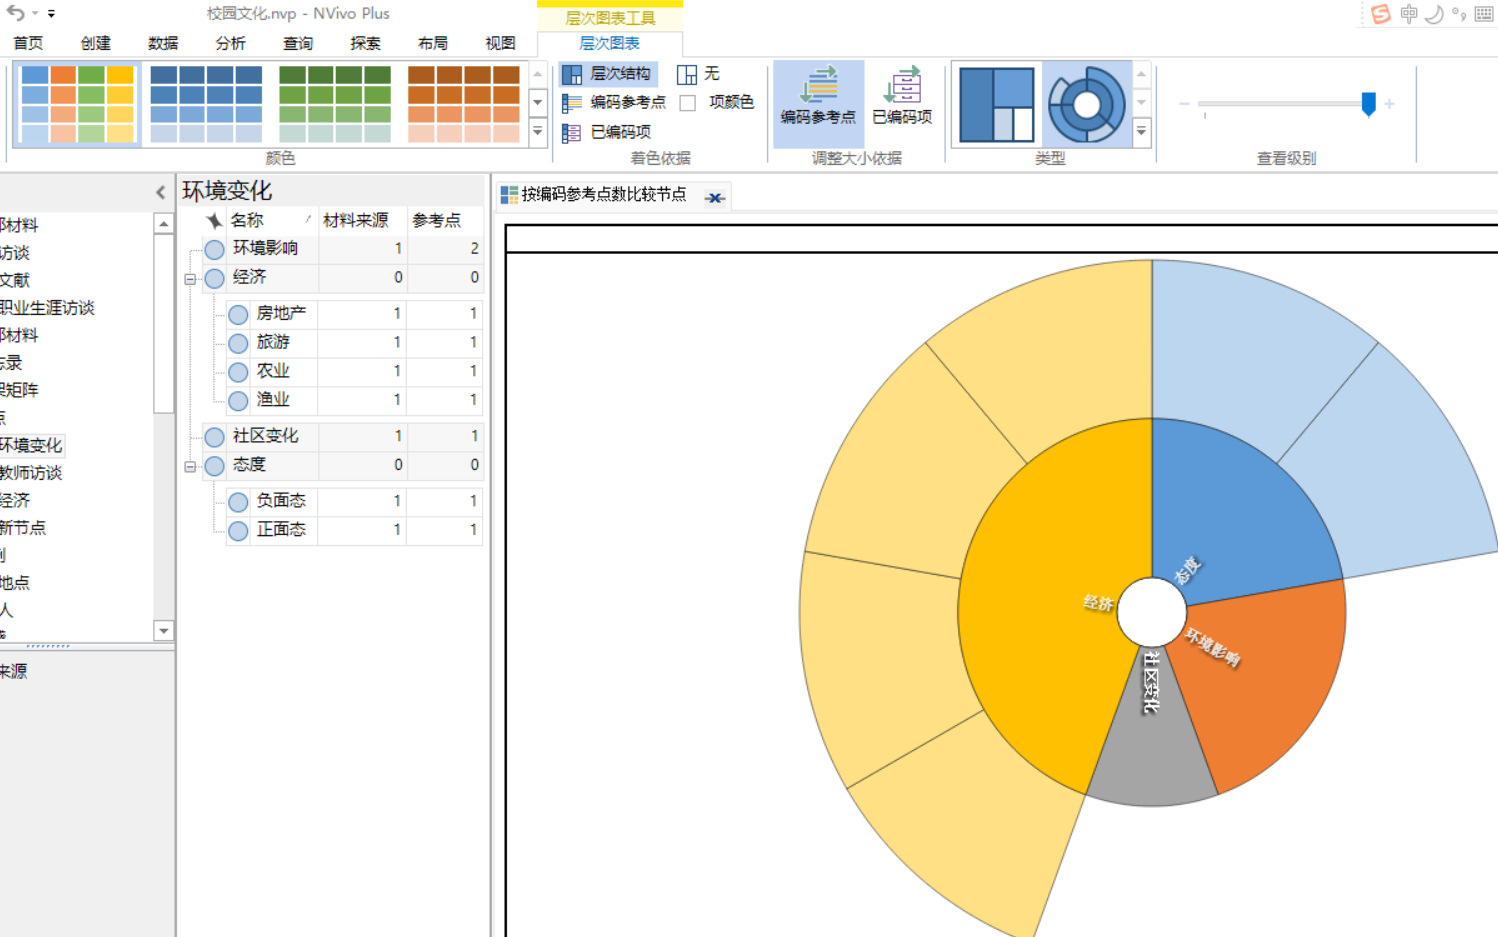Viewport: 1498px width, 937px height.
Task: Switch to the 数据 ribbon tab
Action: (163, 43)
